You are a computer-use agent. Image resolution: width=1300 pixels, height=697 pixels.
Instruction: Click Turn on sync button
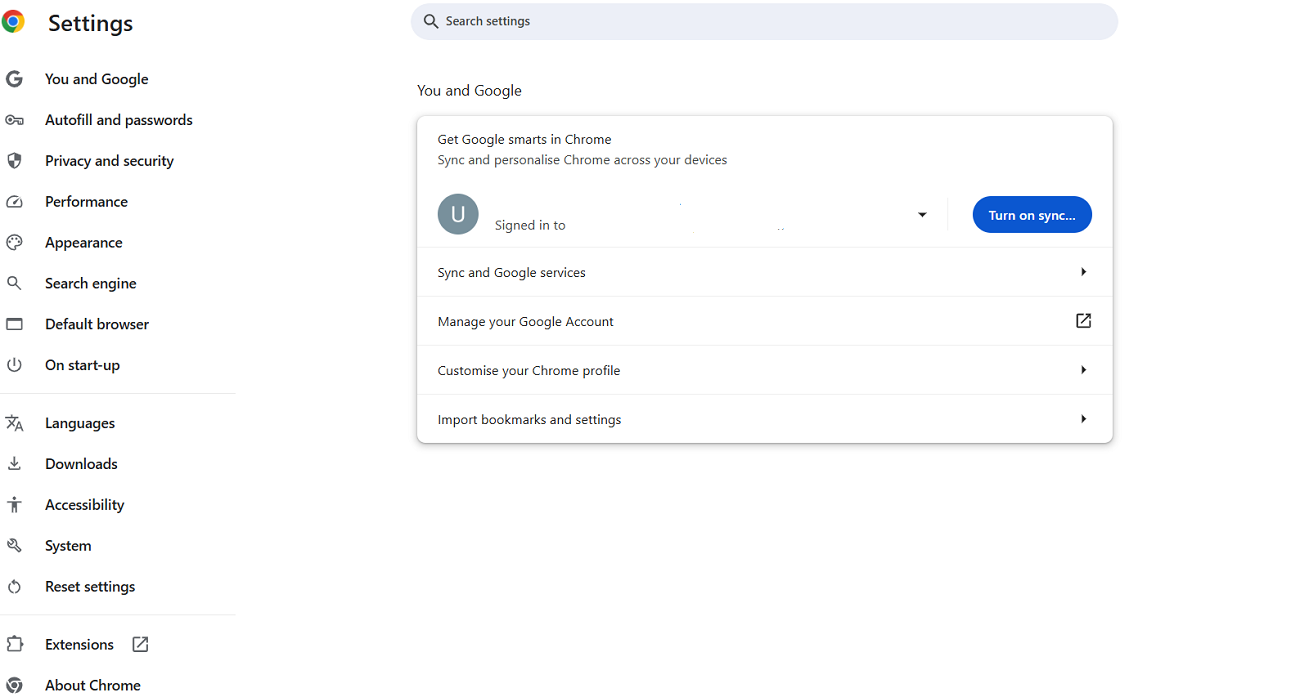click(1032, 215)
